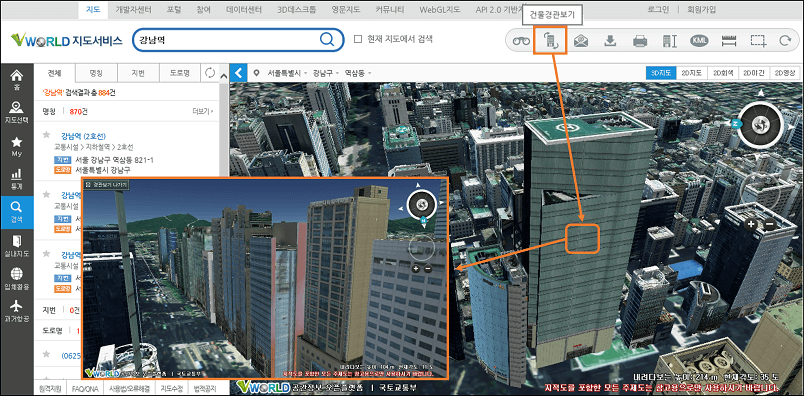Open the WebGL지도 menu

coord(439,9)
